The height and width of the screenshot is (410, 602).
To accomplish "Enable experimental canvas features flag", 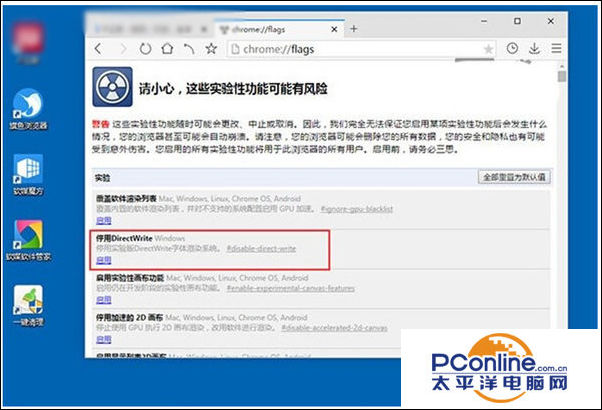I will coord(104,299).
